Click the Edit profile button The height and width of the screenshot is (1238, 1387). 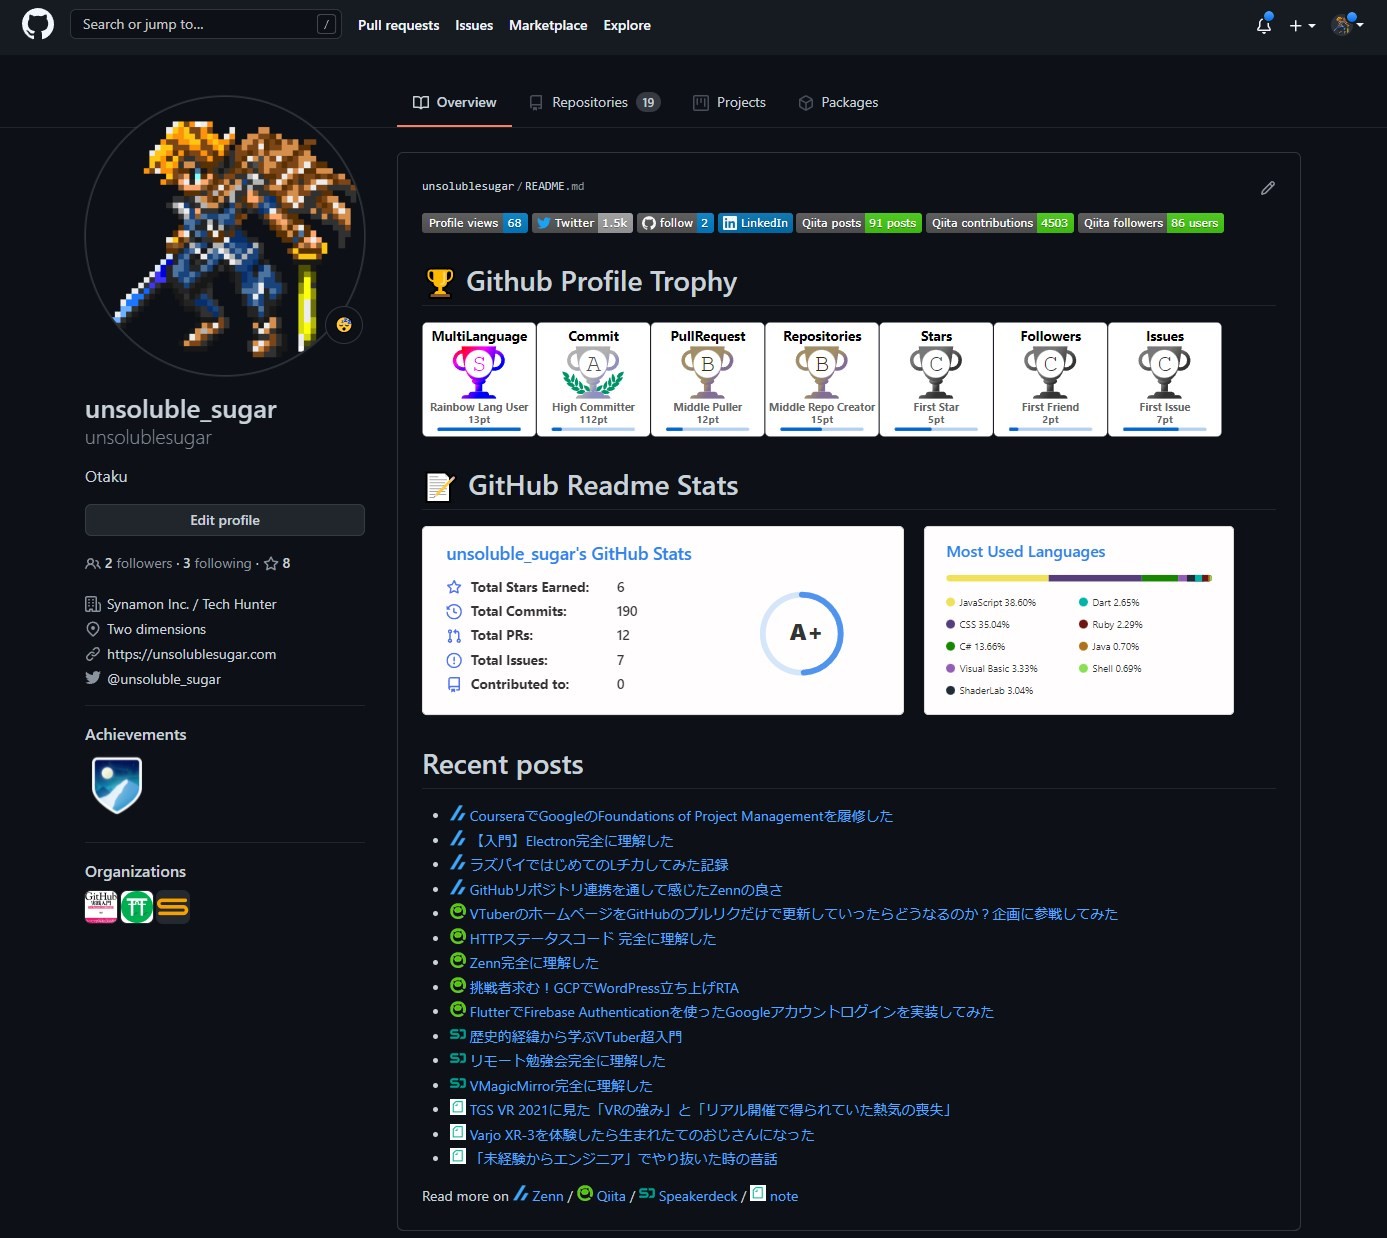[x=225, y=520]
